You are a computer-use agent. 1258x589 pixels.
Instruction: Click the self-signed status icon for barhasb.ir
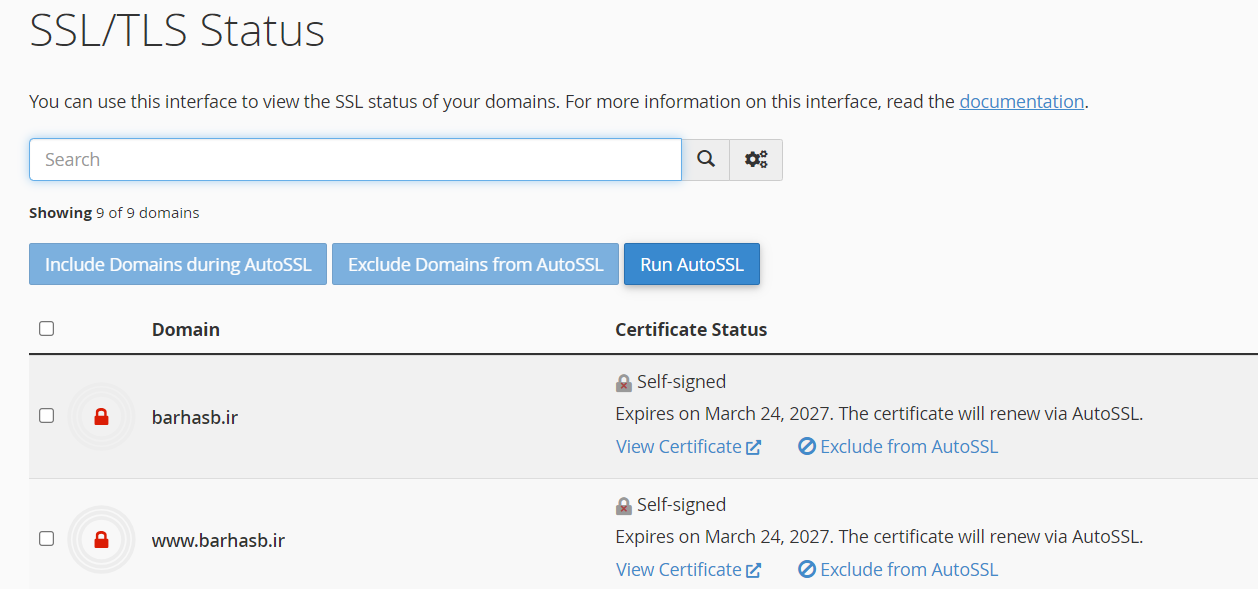pos(624,383)
